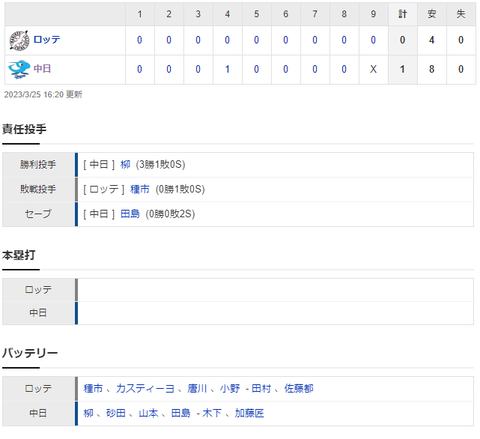Click ロッテ's 1st inning score
480x439 pixels.
140,40
